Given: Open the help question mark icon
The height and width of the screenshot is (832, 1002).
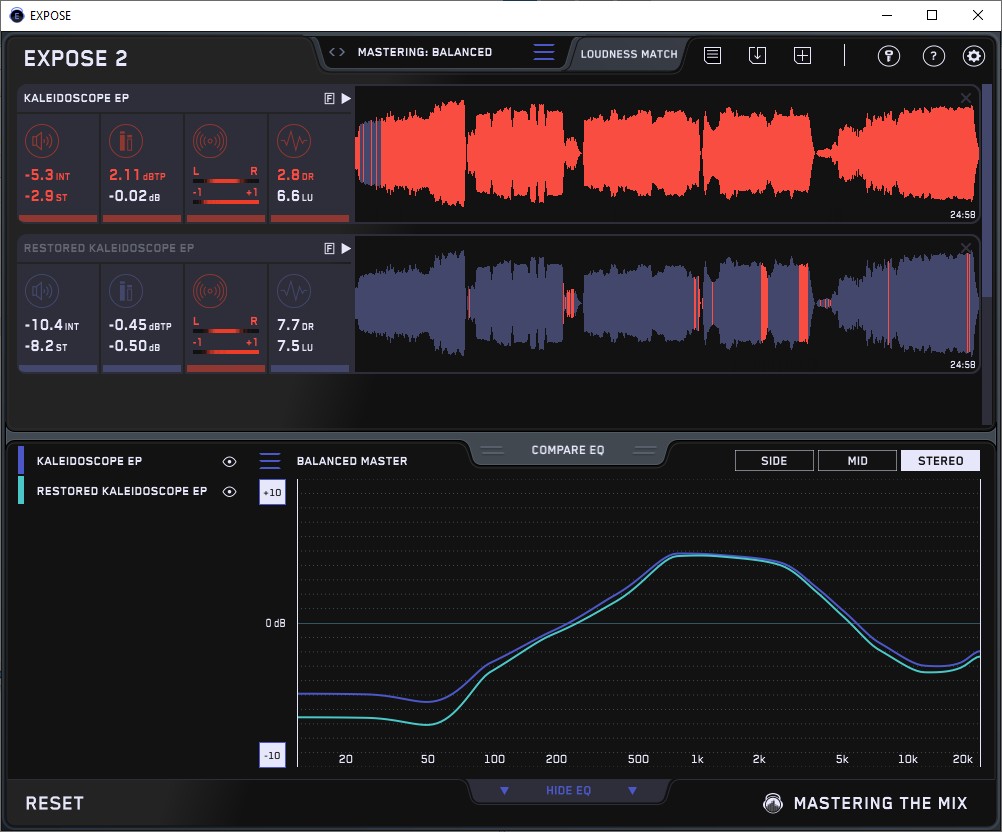Looking at the screenshot, I should [932, 56].
